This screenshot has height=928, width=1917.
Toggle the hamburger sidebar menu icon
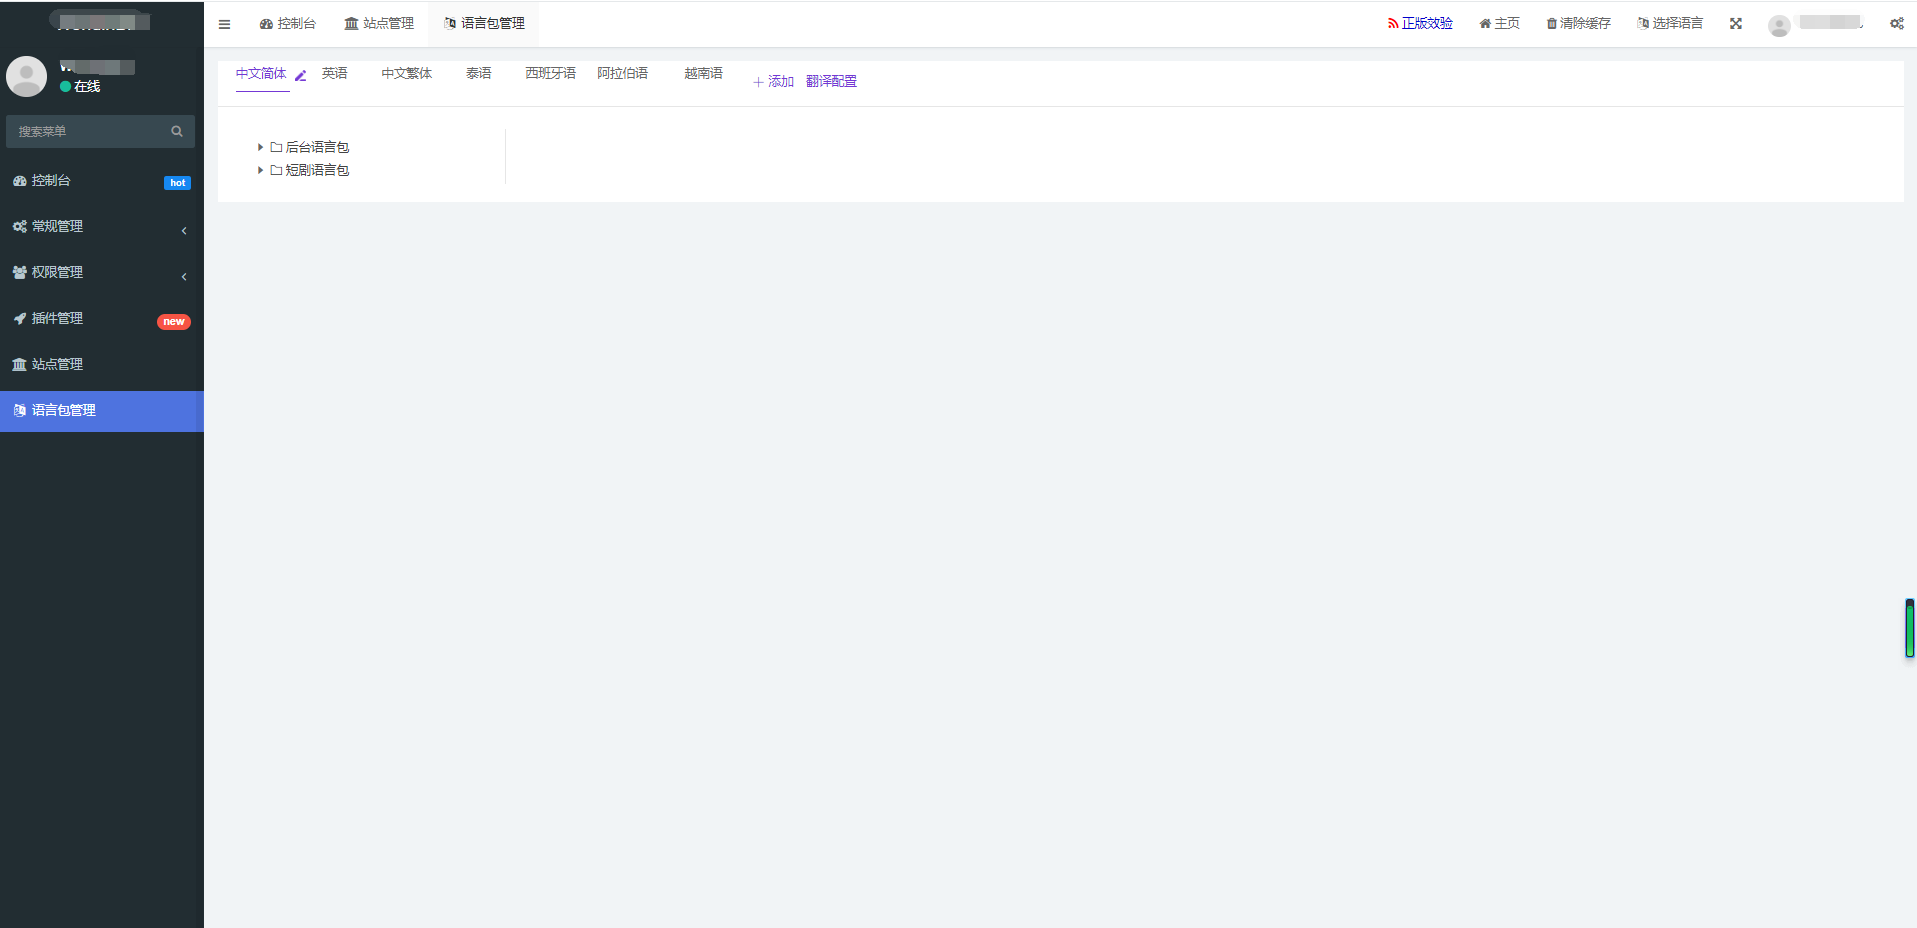(224, 24)
